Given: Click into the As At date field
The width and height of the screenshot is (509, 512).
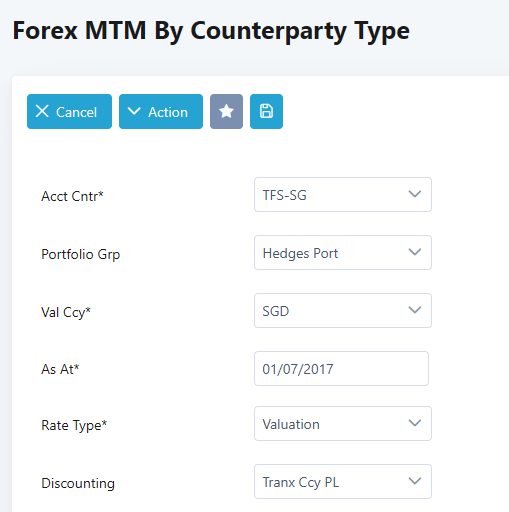Looking at the screenshot, I should [x=341, y=369].
